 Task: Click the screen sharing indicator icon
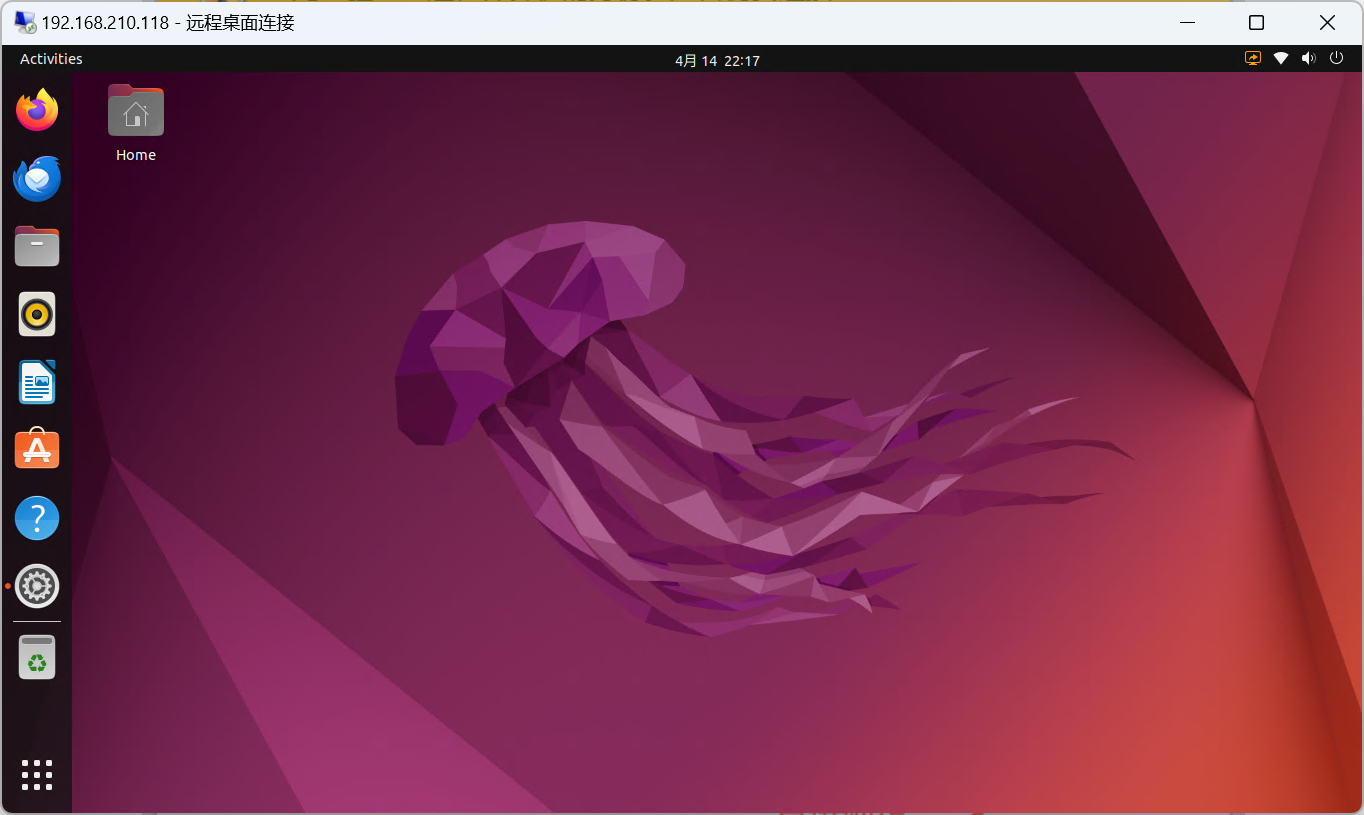[1253, 59]
